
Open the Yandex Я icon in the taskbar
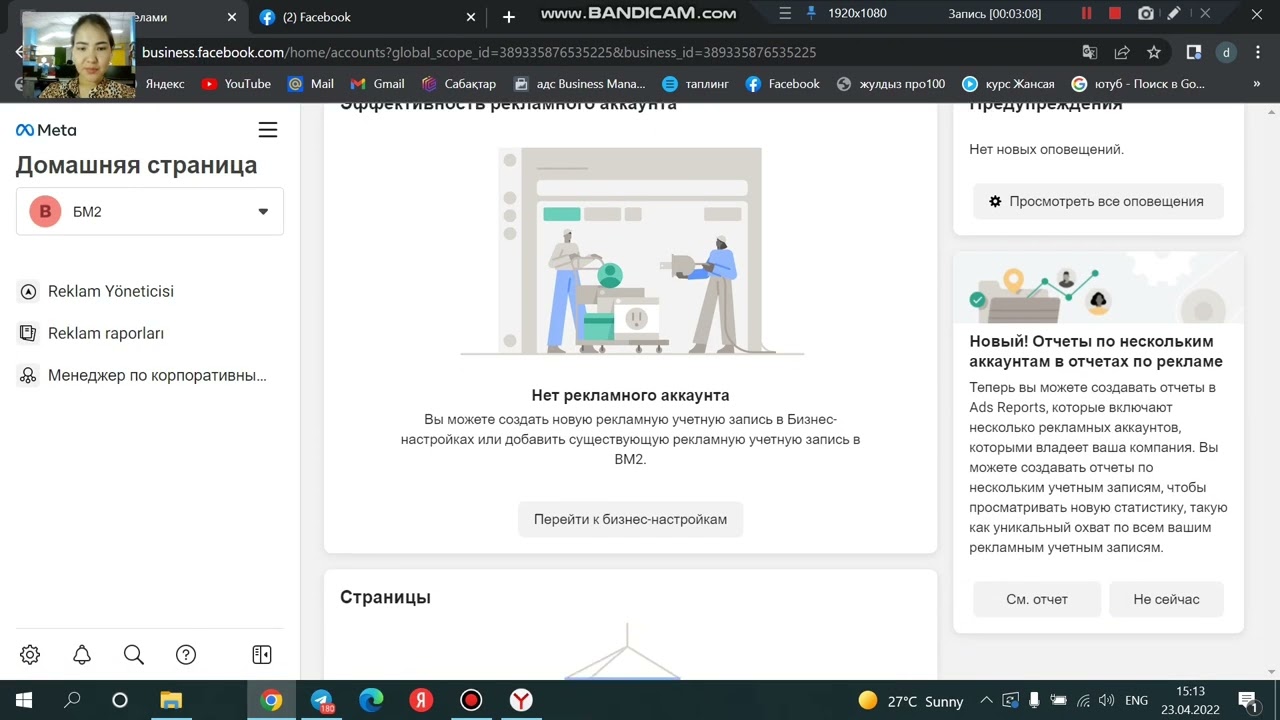[x=421, y=700]
